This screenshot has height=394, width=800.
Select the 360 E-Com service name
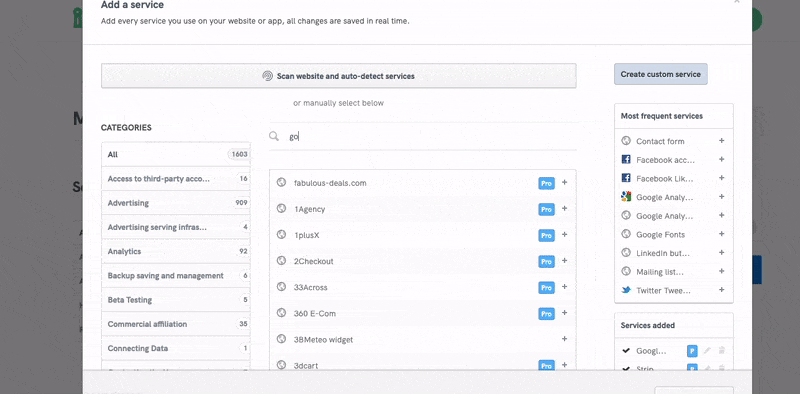[315, 313]
